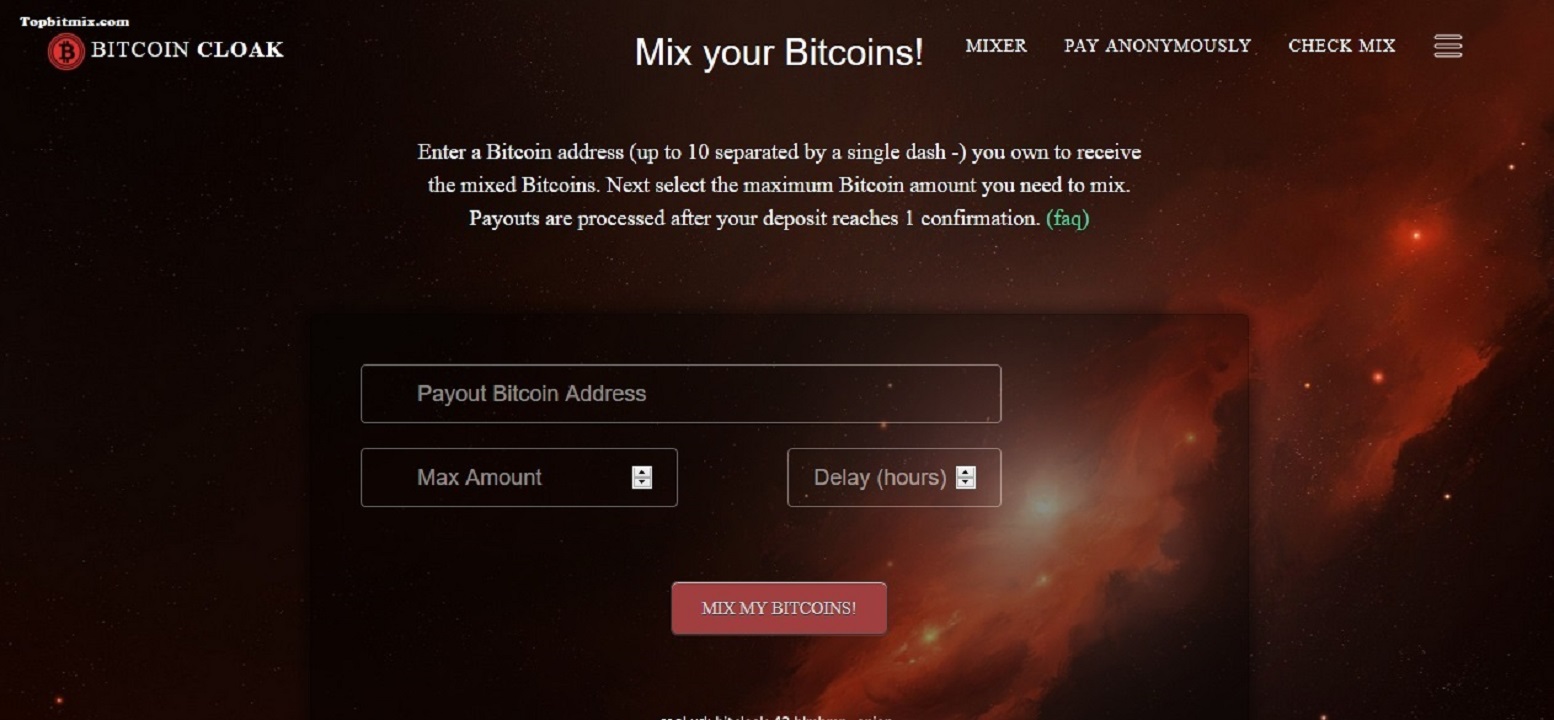Decrease Max Amount with down arrow

coord(642,483)
